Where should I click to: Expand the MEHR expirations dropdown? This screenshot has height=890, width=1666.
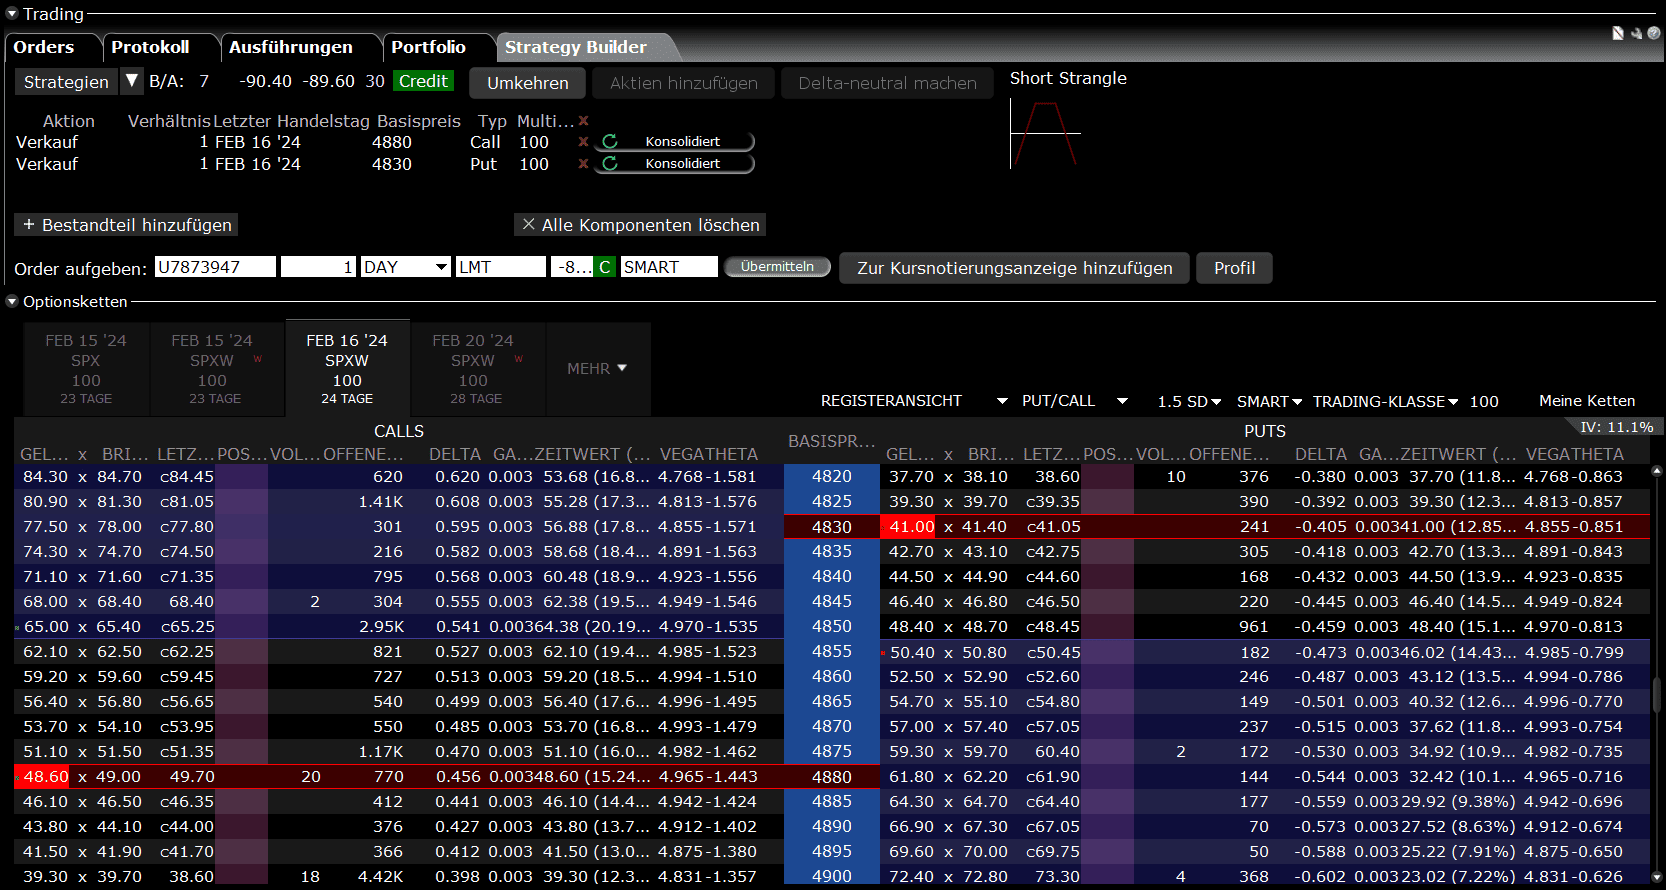coord(597,368)
